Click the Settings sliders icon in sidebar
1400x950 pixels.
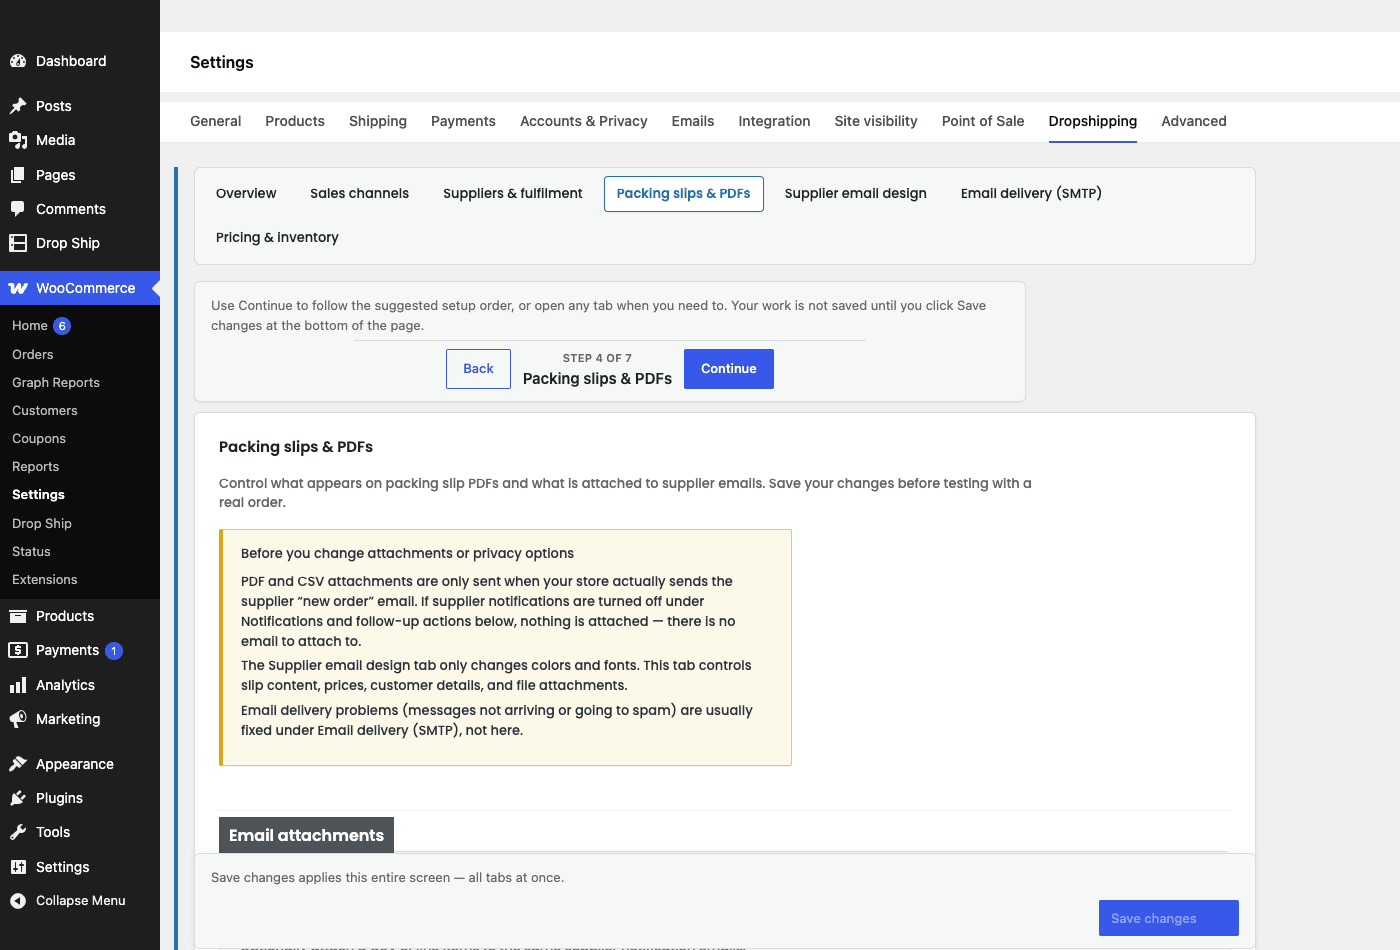[18, 867]
